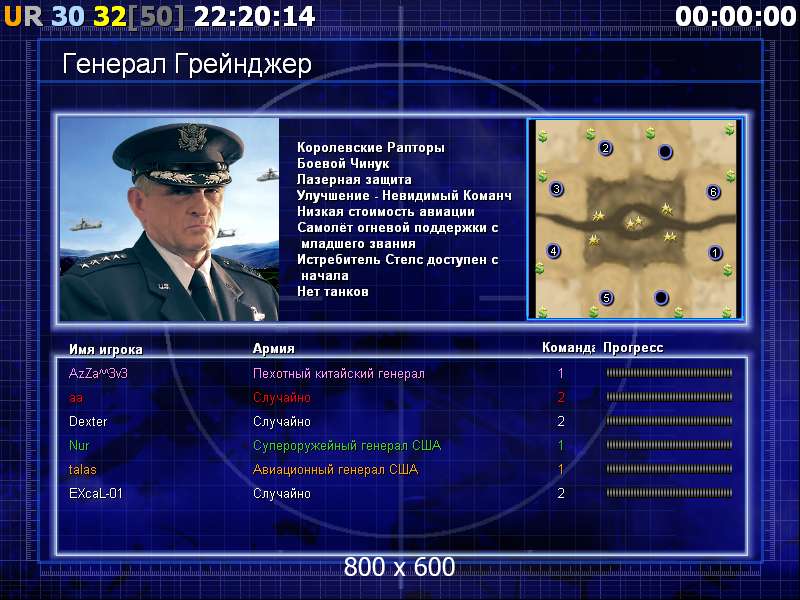This screenshot has height=600, width=800.
Task: Click the '800 x 600' resolution label
Action: (x=399, y=567)
